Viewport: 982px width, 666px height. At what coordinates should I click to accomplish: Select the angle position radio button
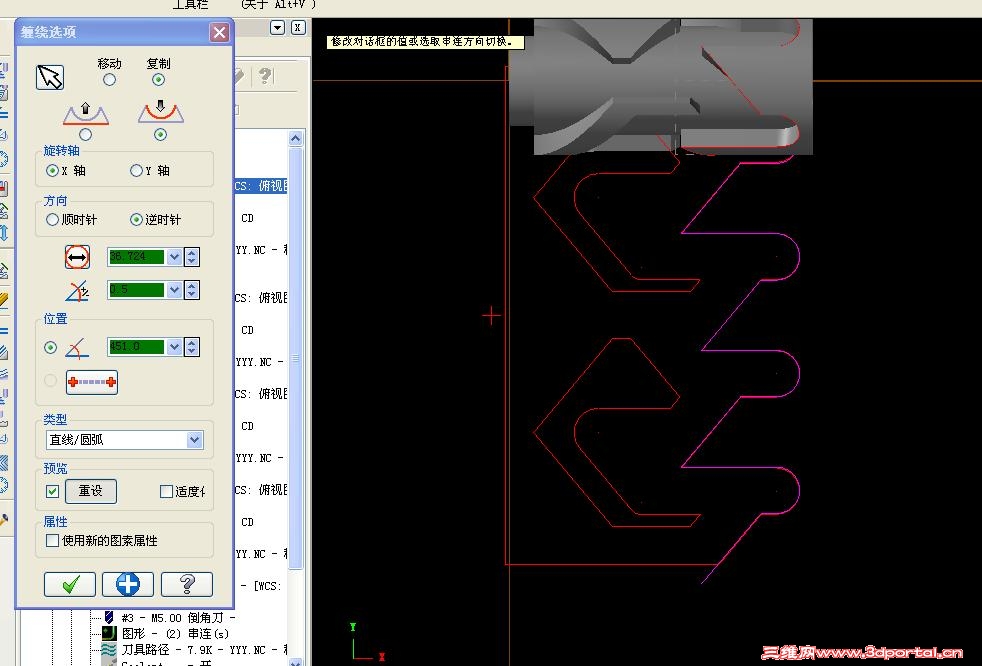pyautogui.click(x=51, y=348)
